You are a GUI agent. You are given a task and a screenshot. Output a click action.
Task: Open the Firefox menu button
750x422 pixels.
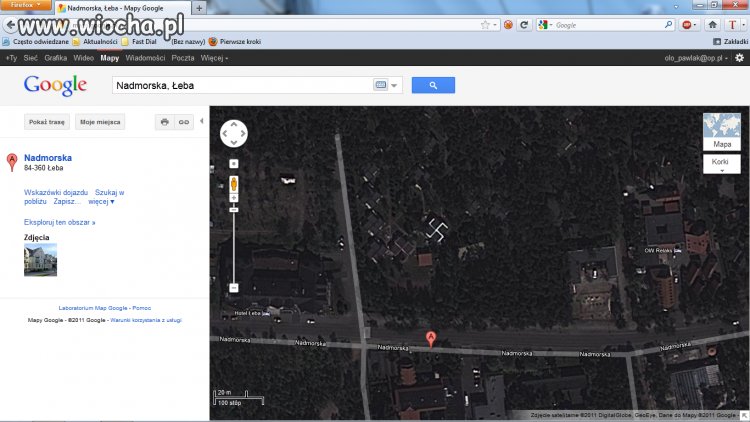pyautogui.click(x=25, y=5)
